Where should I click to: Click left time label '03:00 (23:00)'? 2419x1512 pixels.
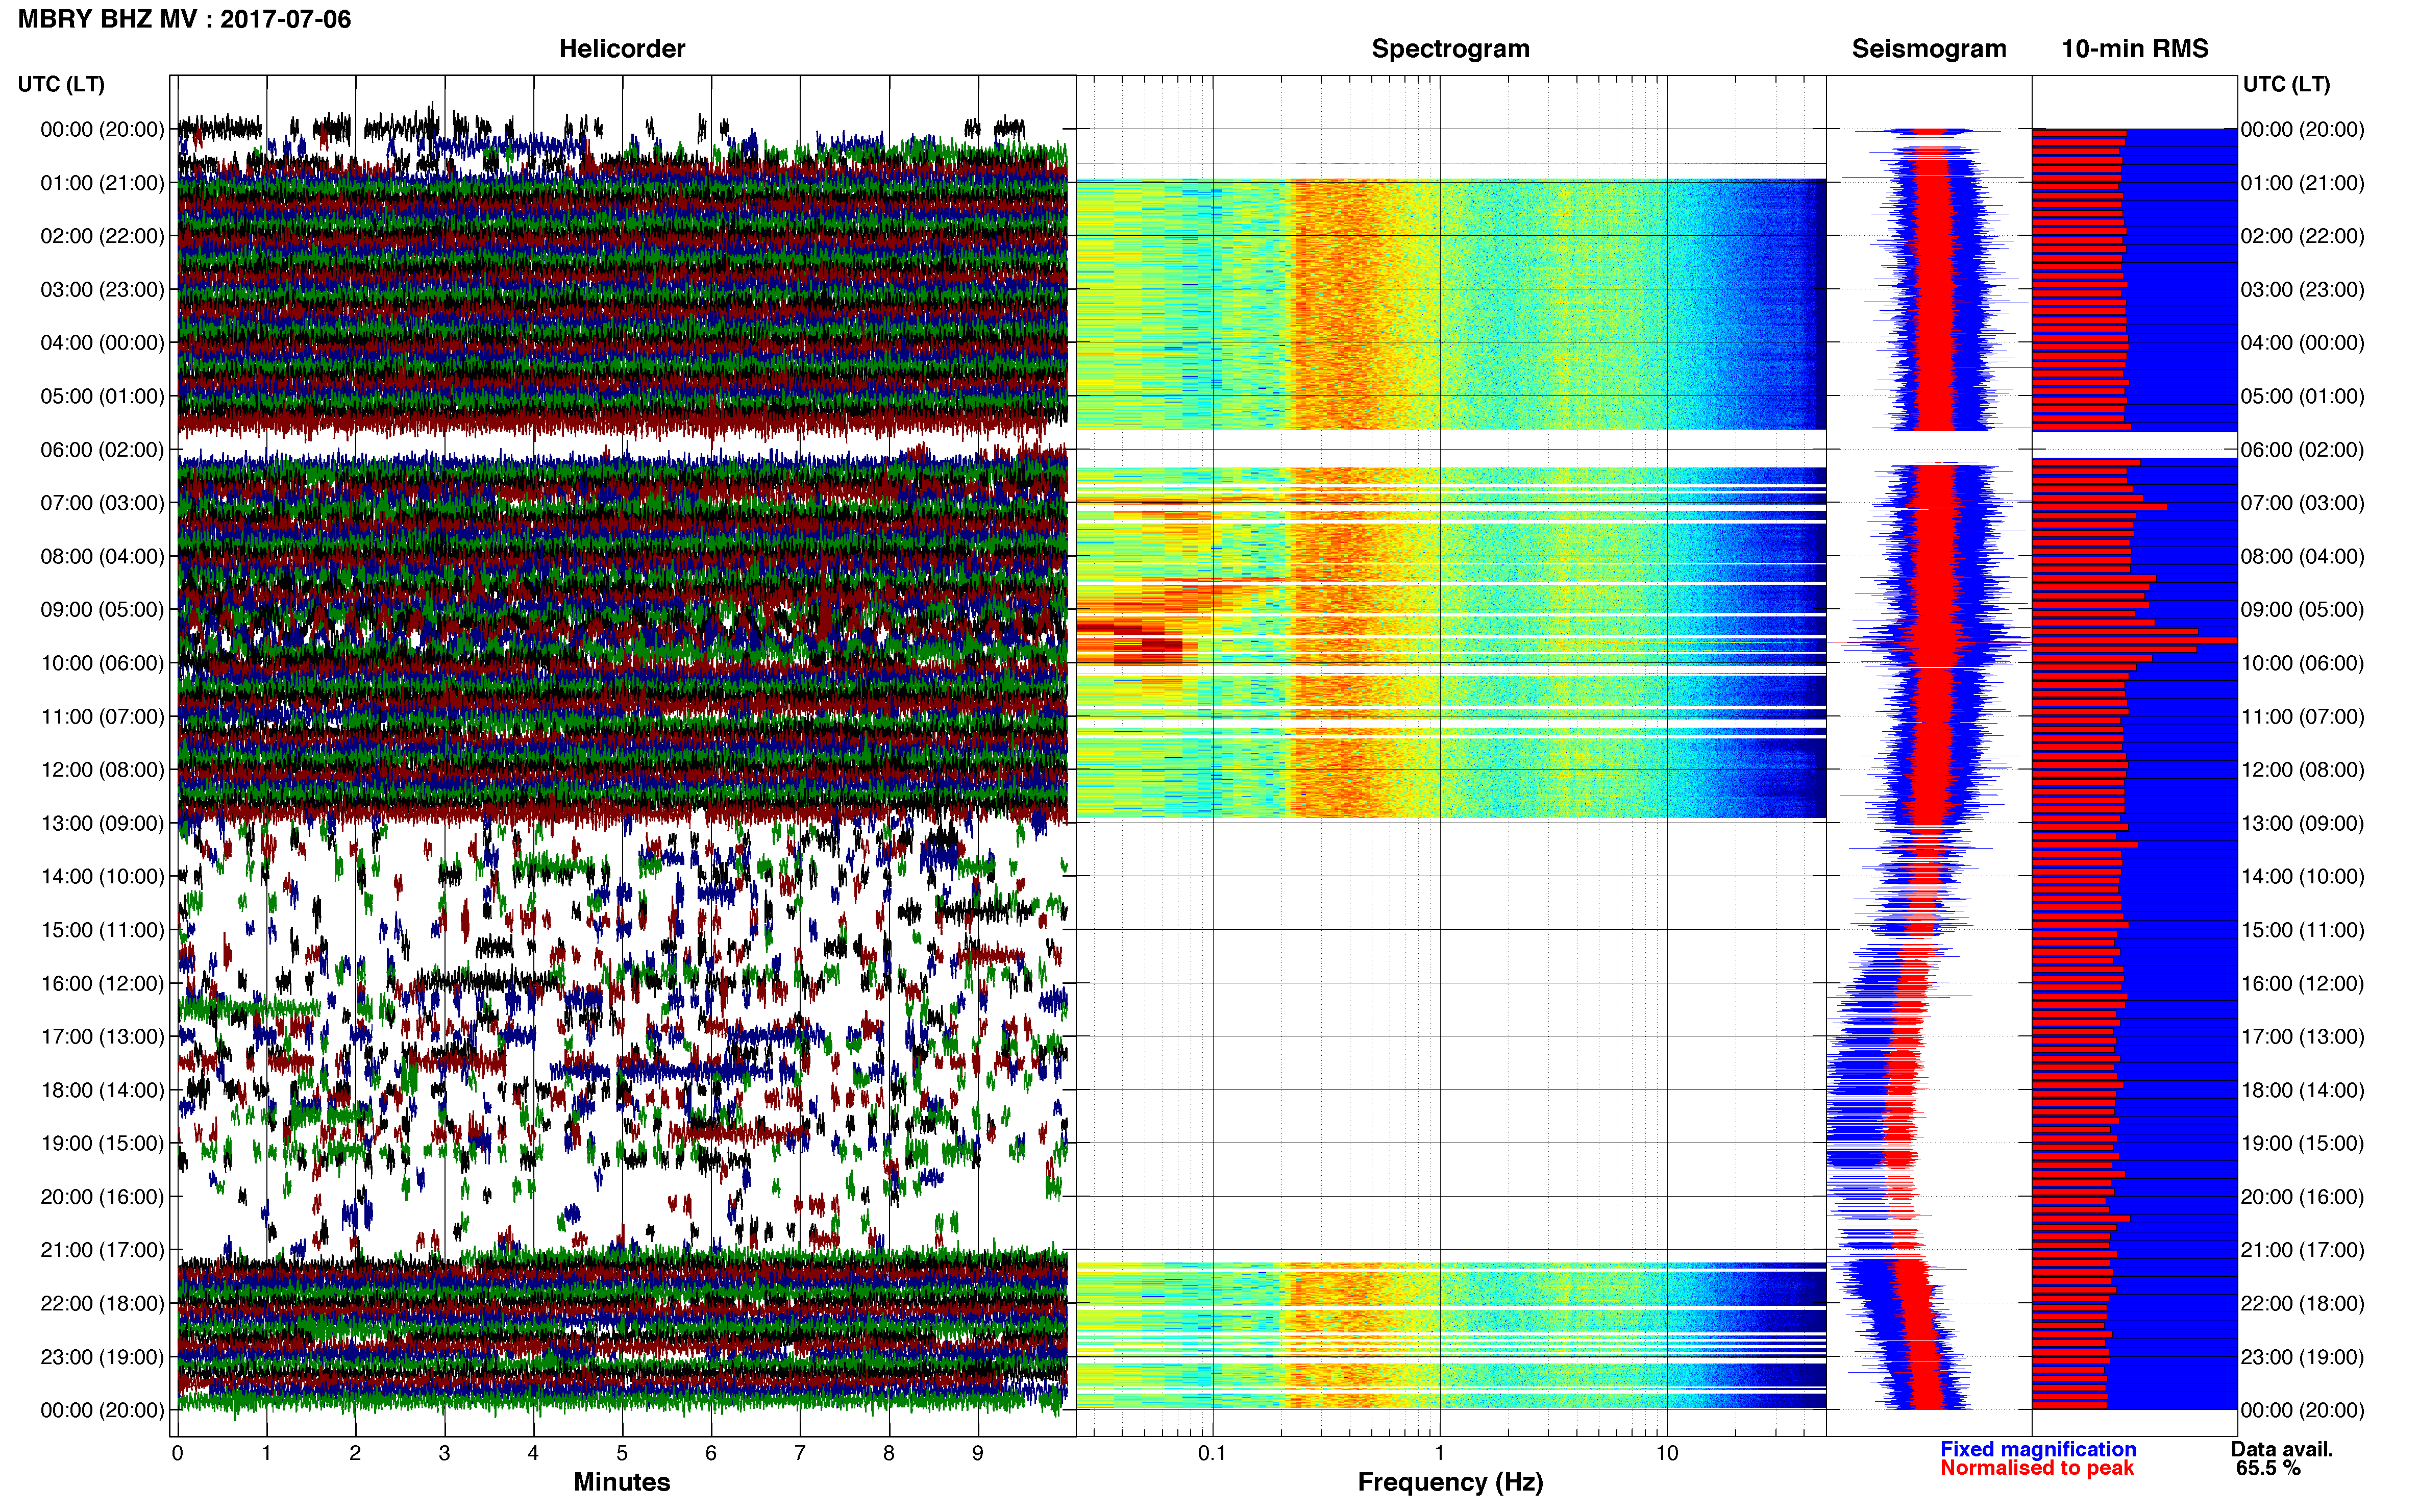(x=102, y=290)
